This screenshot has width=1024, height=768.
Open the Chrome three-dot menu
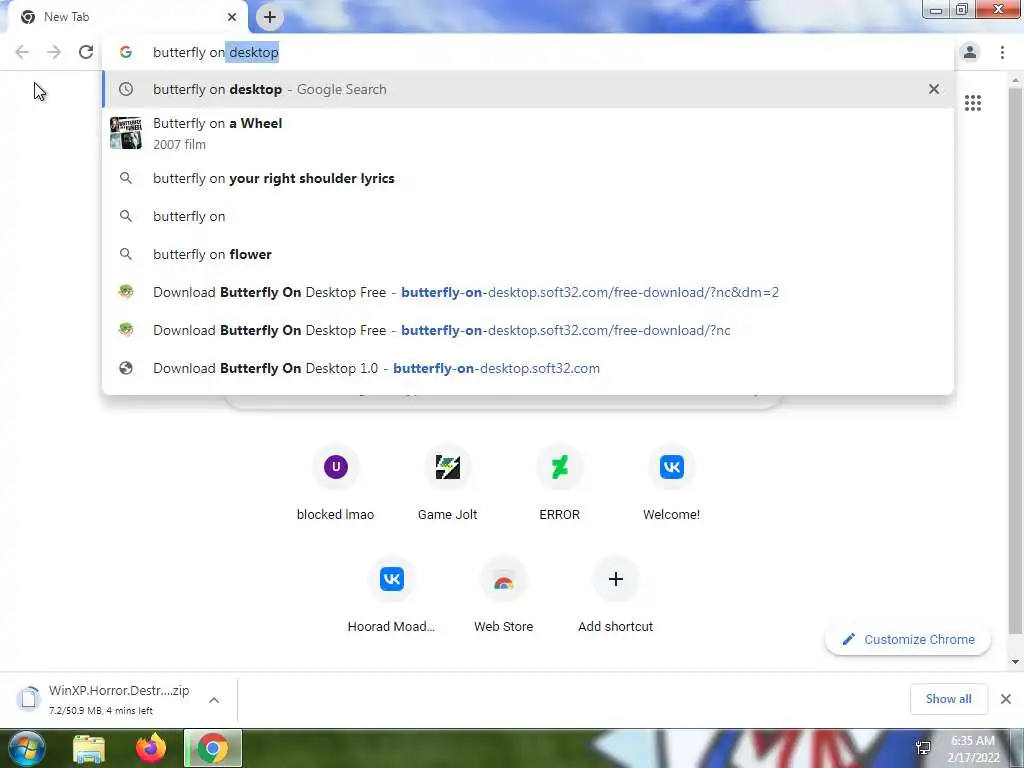(x=1002, y=52)
